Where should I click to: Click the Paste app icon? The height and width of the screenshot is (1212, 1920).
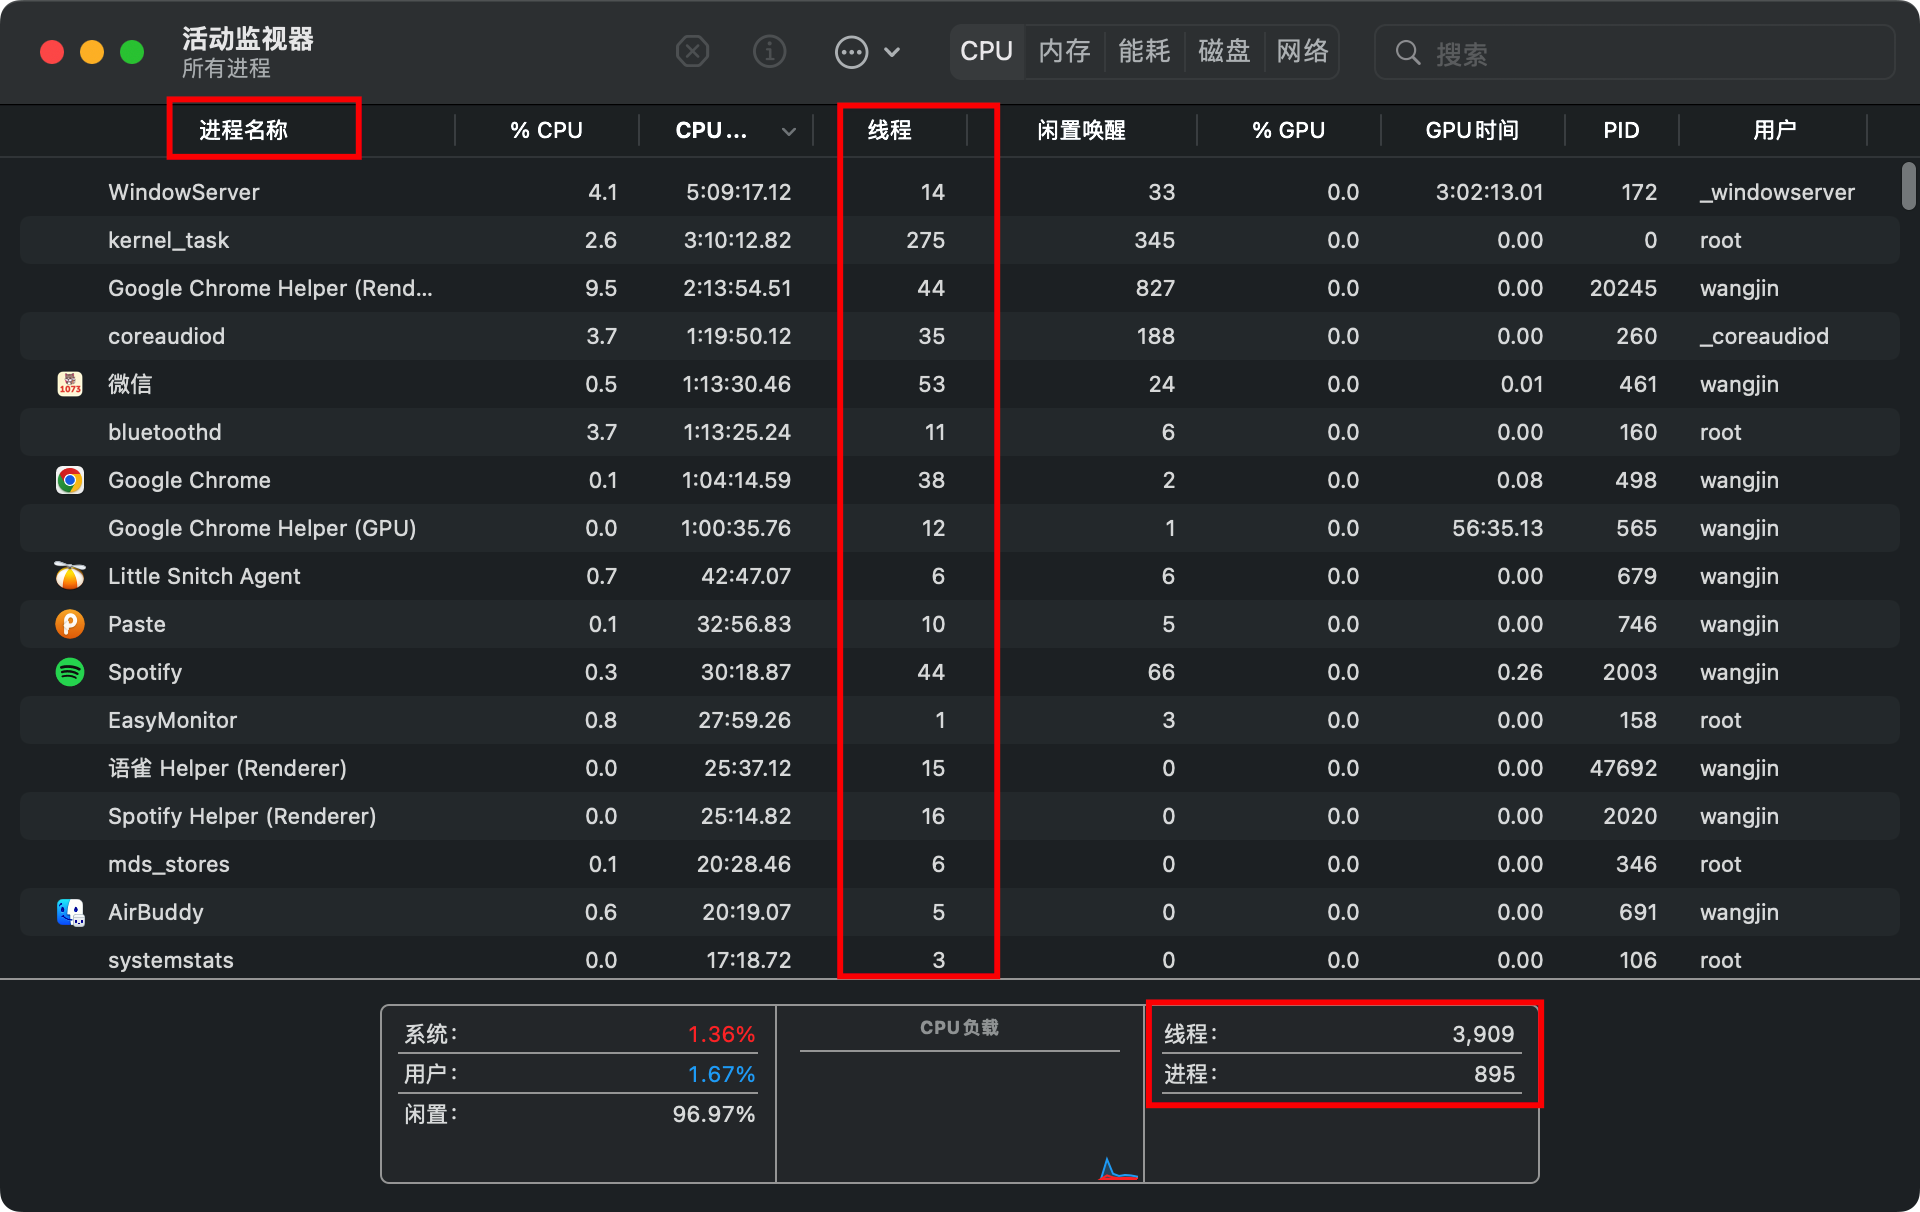point(70,624)
